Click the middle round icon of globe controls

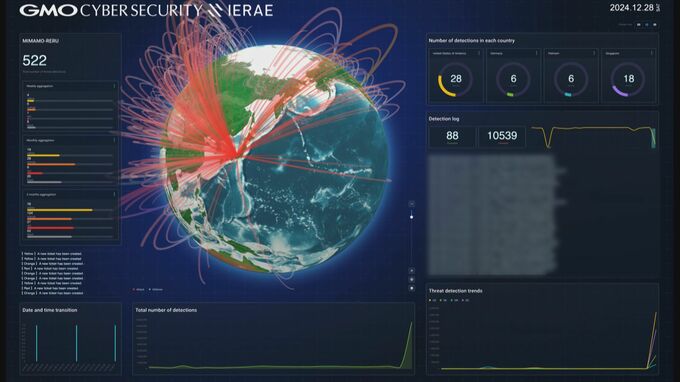(412, 280)
